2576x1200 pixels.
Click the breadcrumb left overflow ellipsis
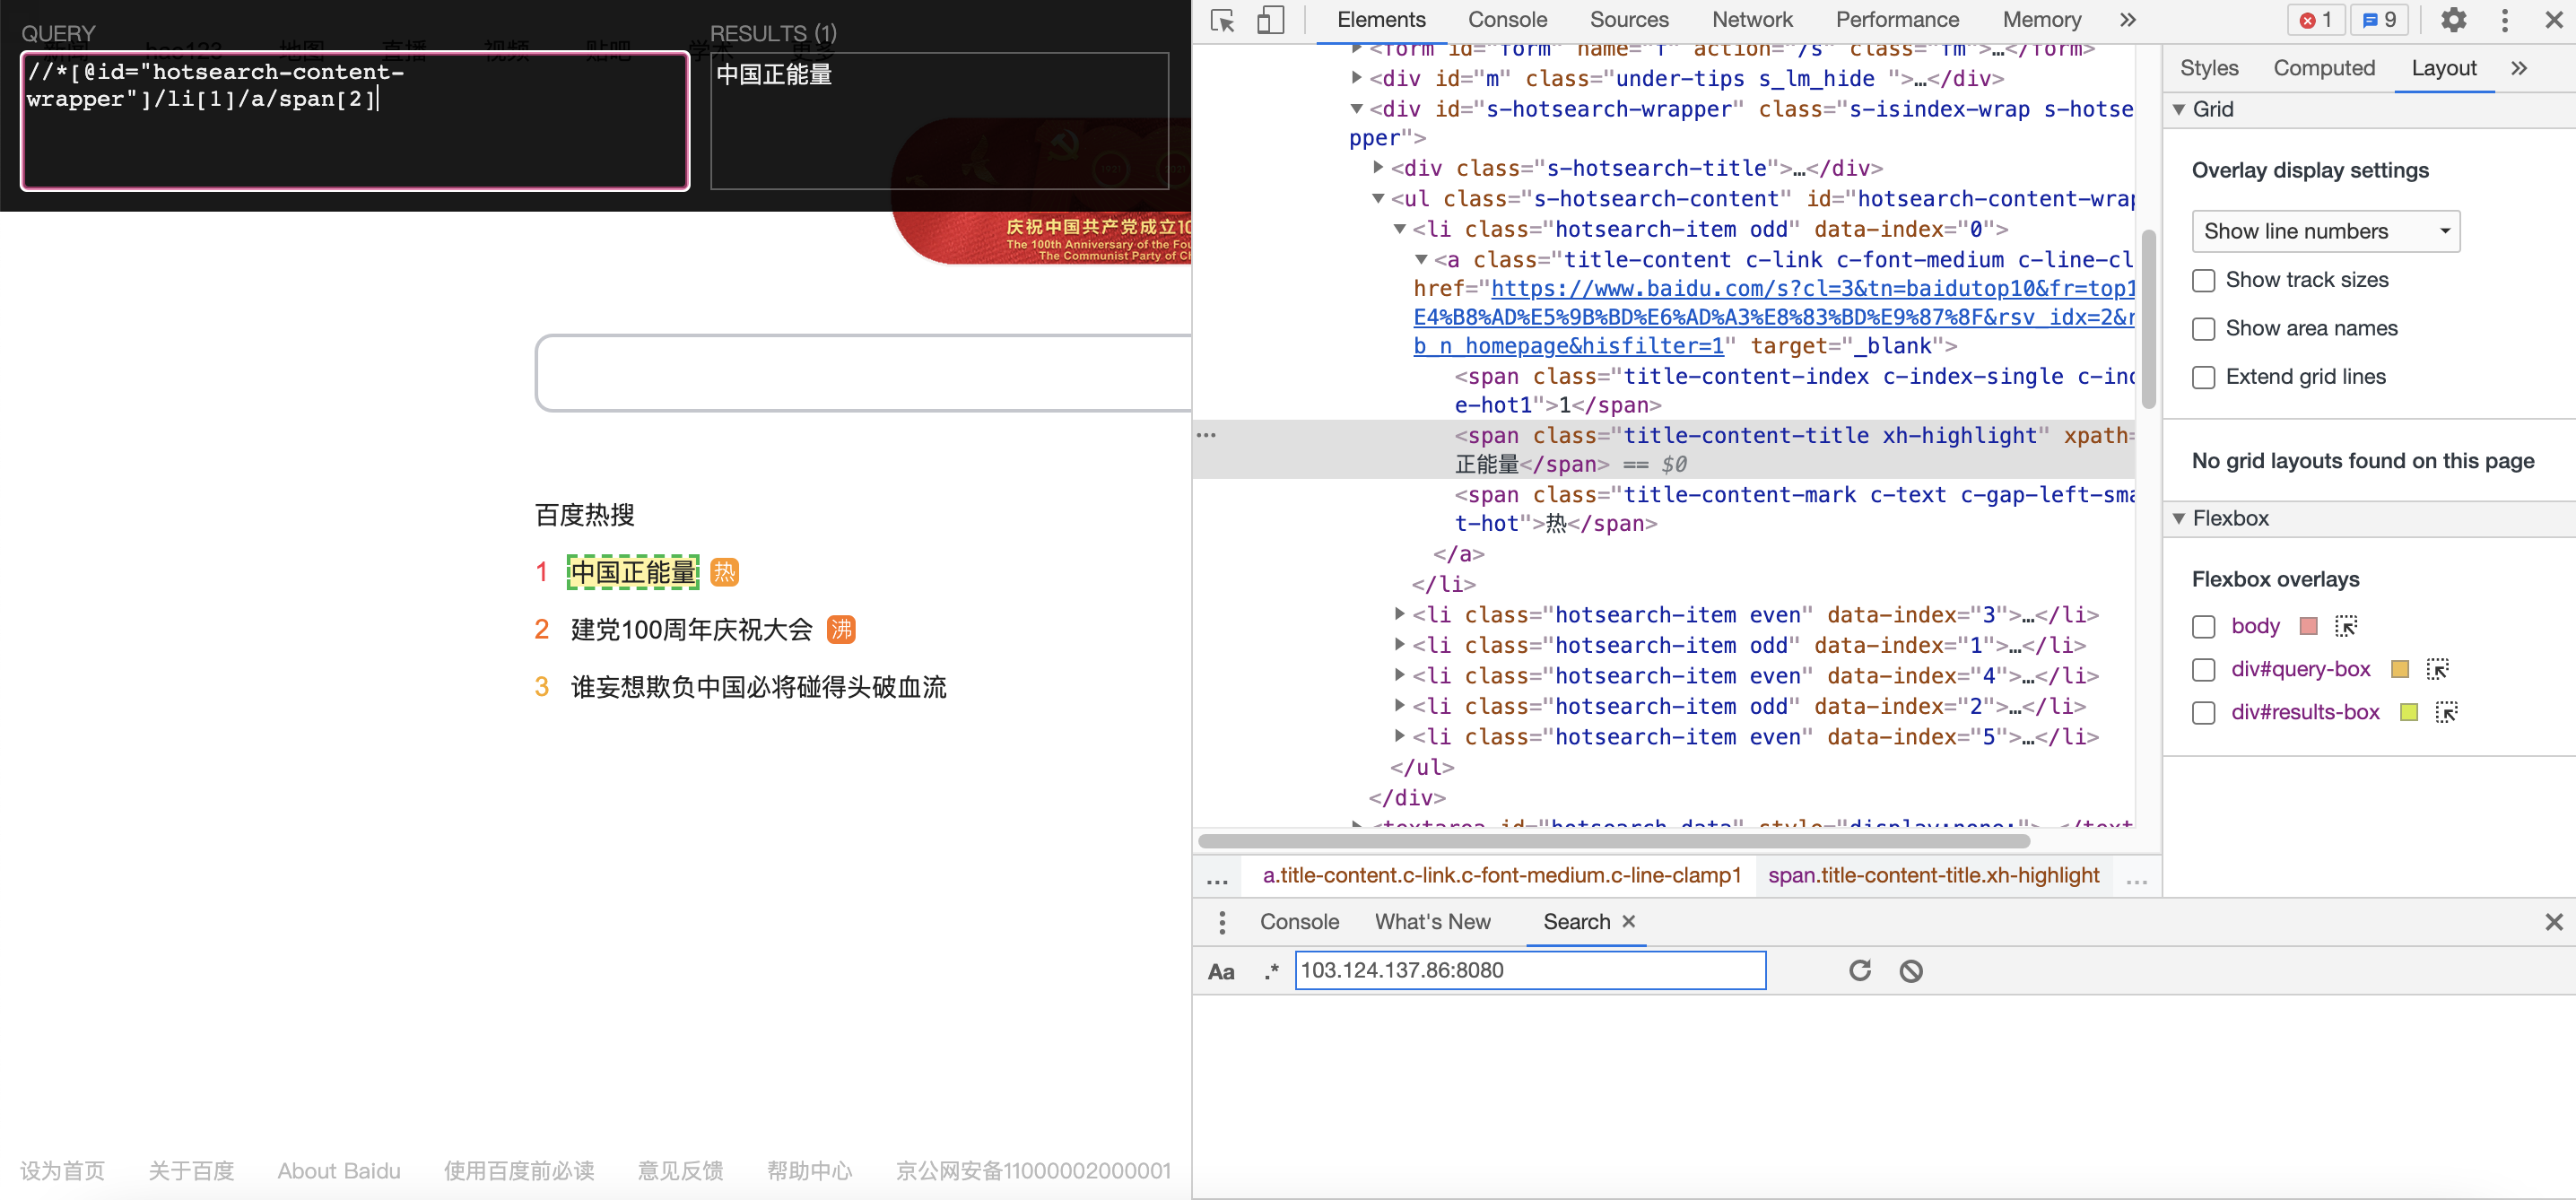coord(1217,879)
